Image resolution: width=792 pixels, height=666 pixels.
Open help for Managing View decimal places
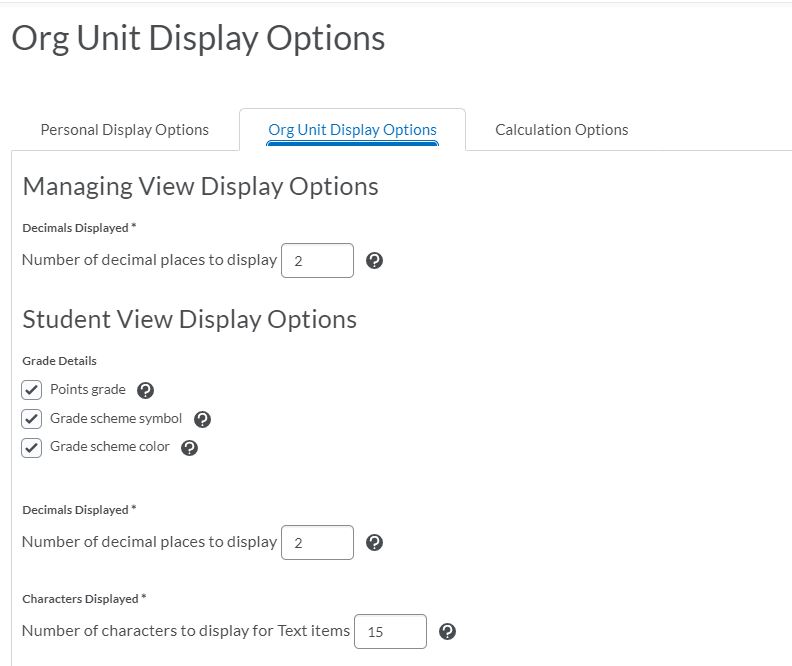(375, 261)
